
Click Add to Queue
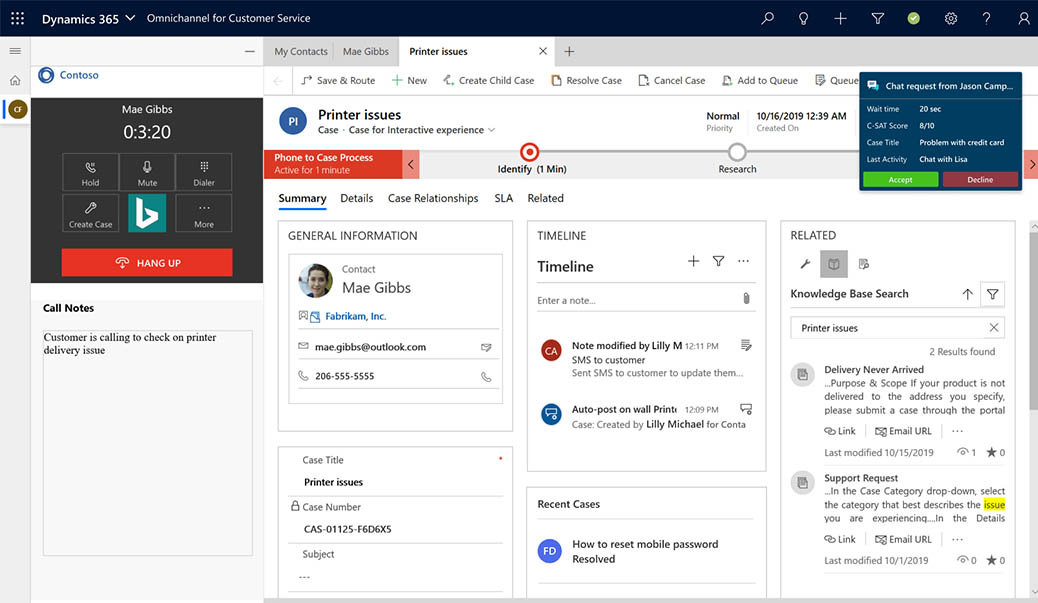coord(760,80)
